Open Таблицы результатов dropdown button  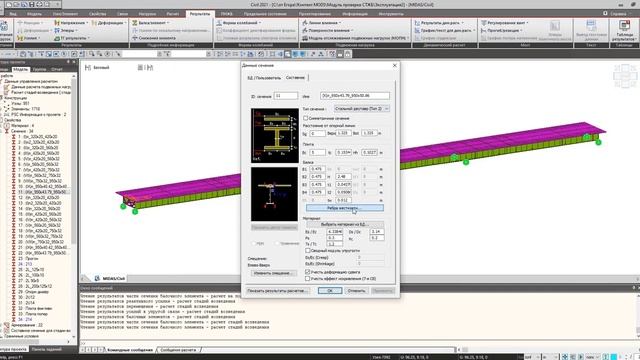point(623,37)
